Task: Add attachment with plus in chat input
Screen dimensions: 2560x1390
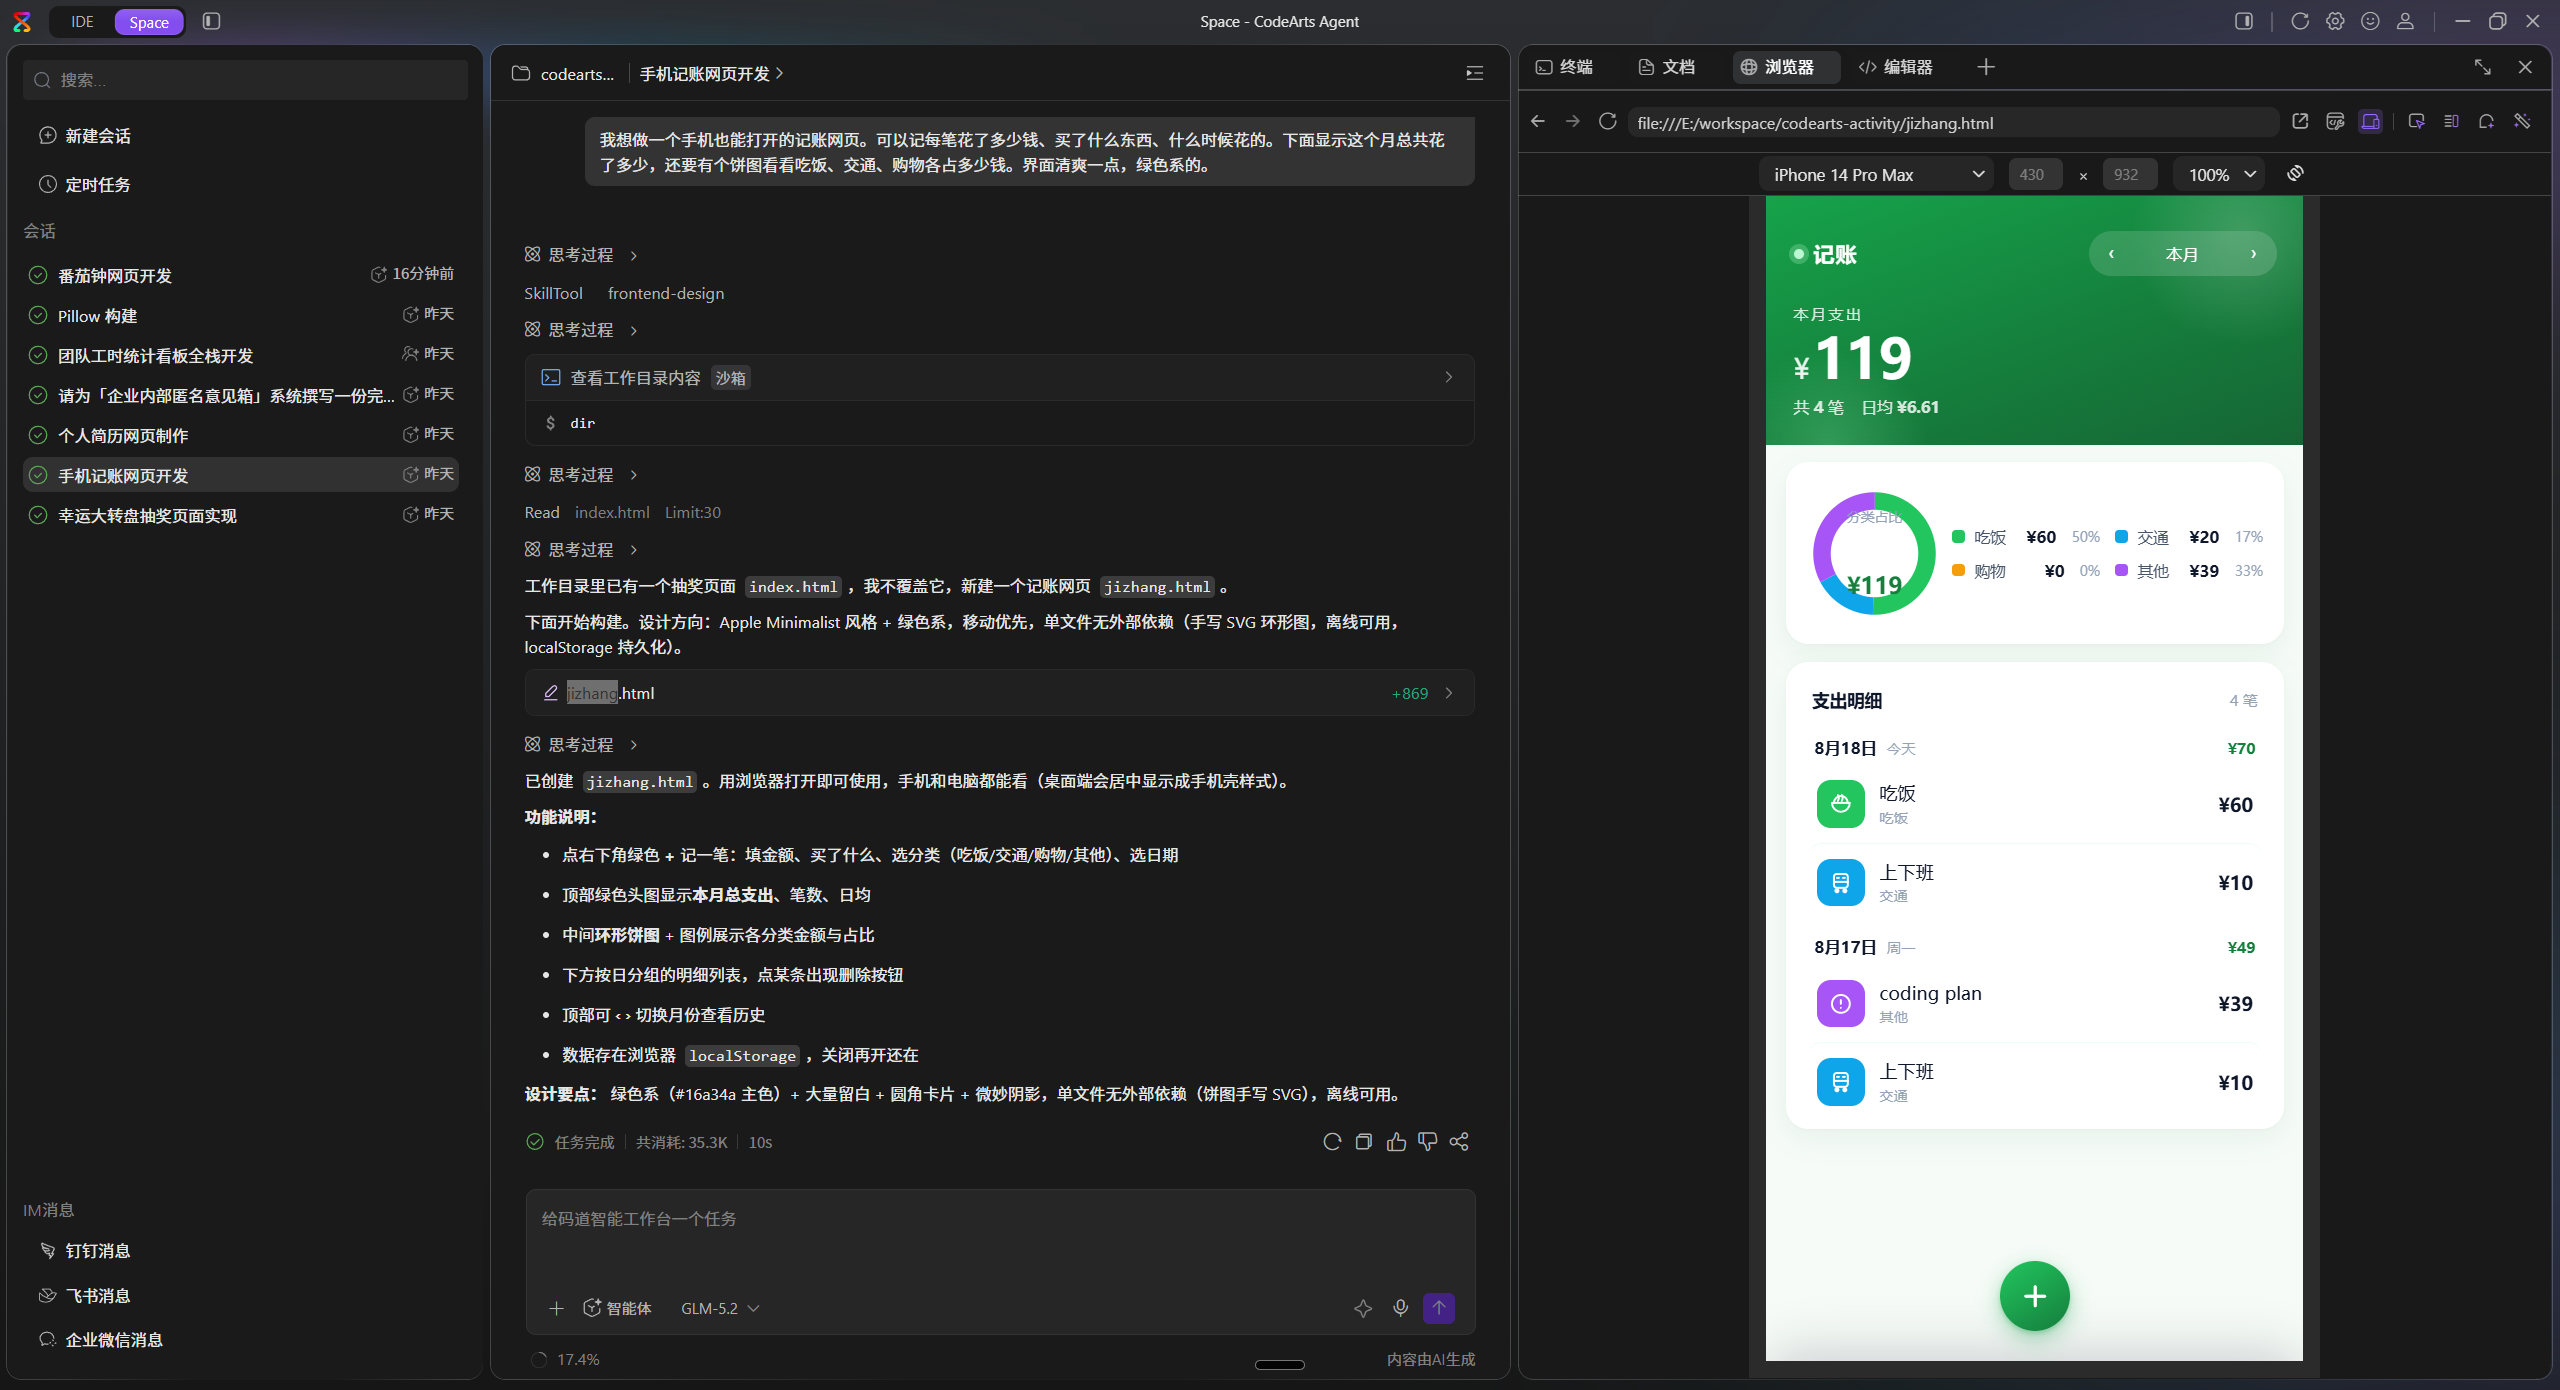Action: [557, 1308]
